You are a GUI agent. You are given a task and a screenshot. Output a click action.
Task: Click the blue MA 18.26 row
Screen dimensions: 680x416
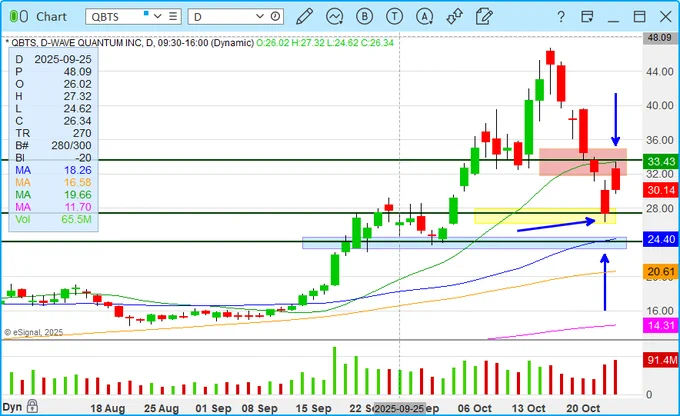[x=53, y=170]
